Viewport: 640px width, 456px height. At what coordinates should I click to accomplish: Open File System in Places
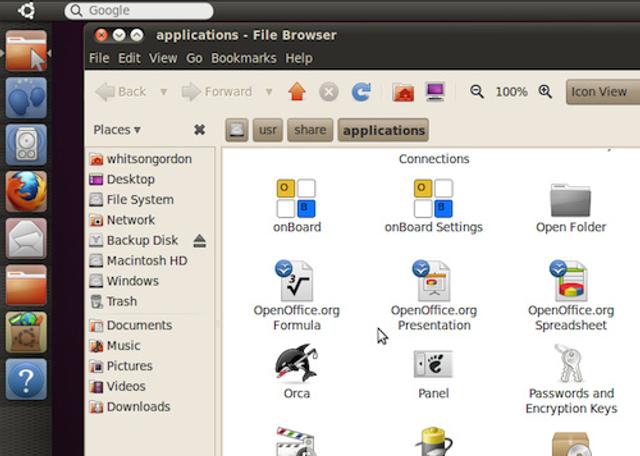coord(132,200)
